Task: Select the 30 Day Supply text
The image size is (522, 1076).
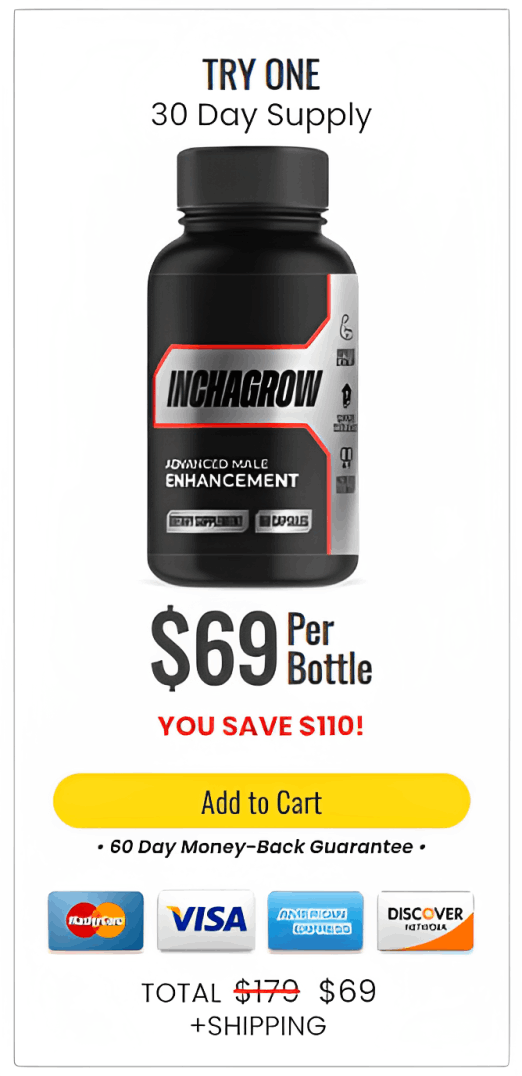Action: coord(261,115)
